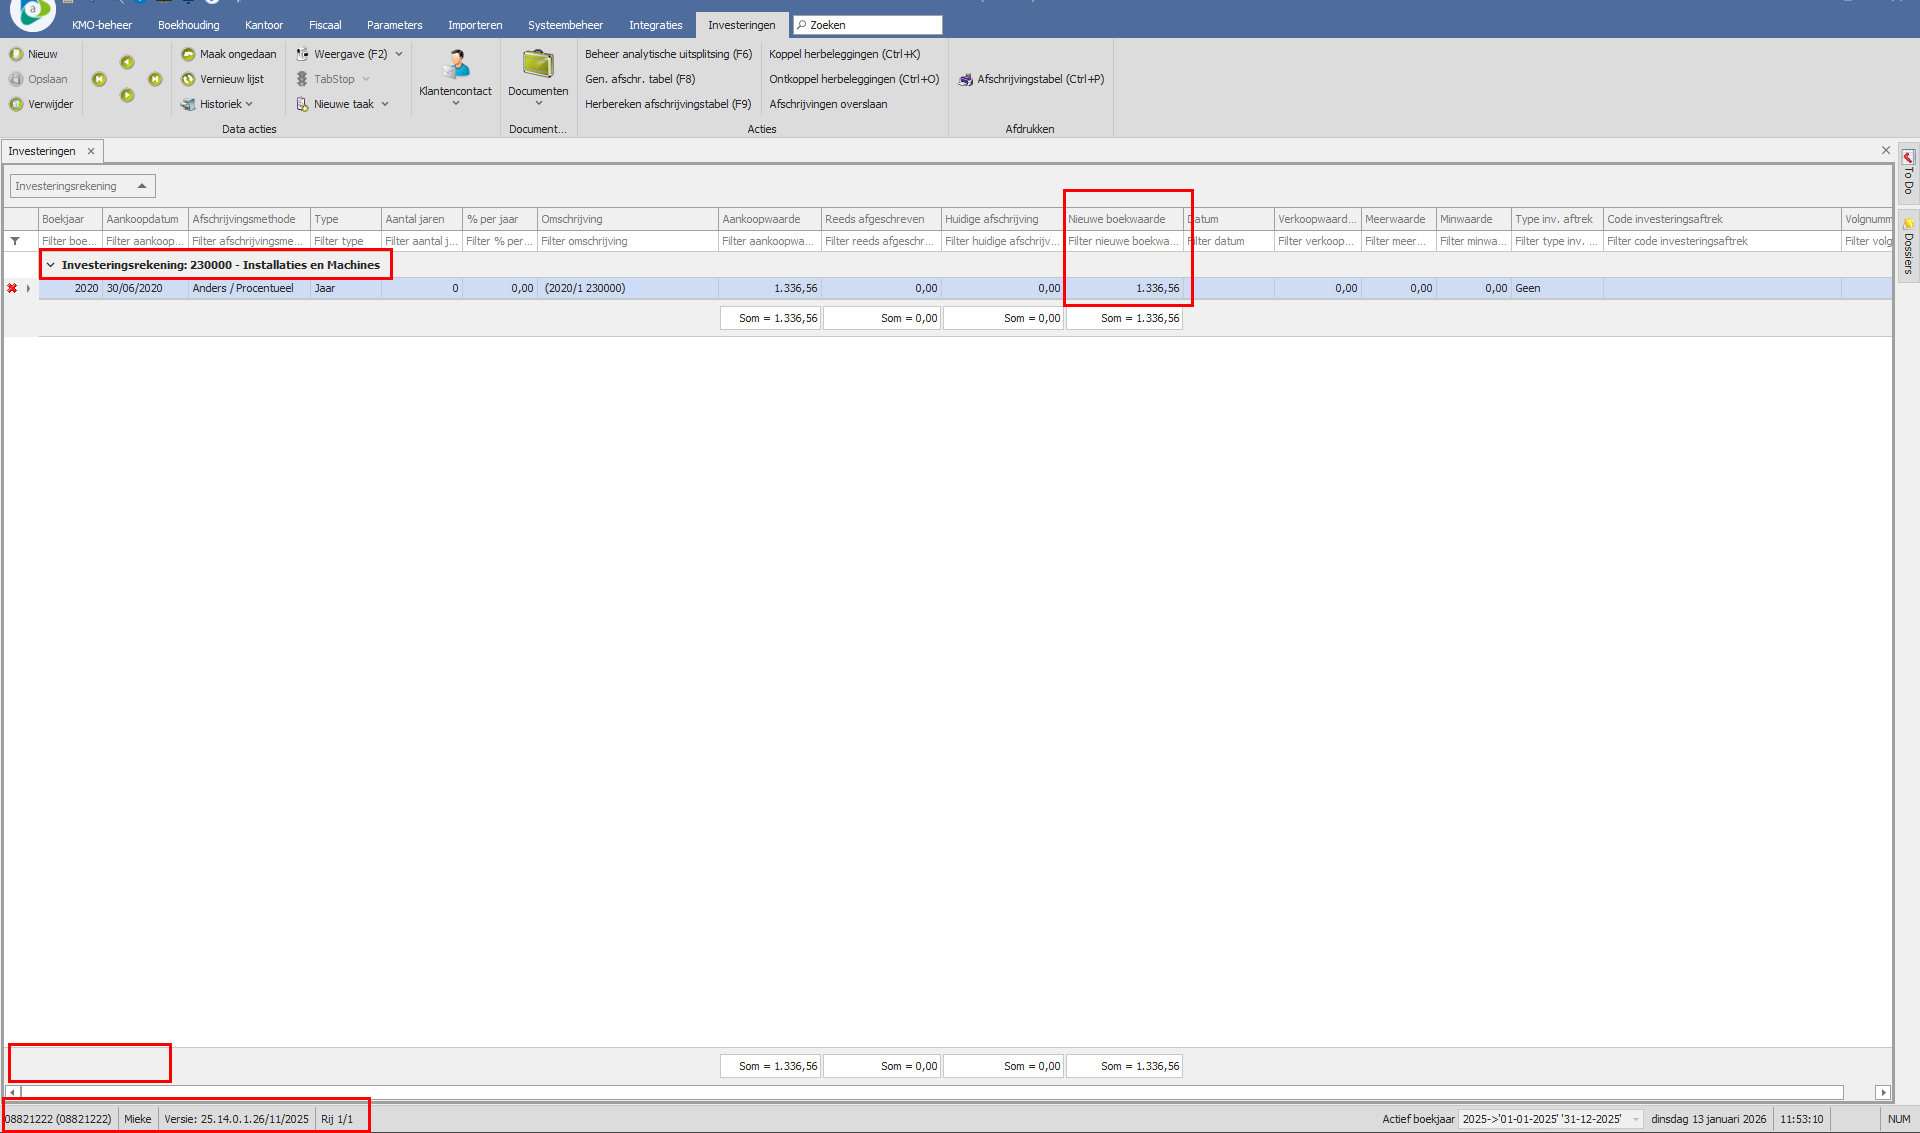Click the Nieuw record icon
The width and height of the screenshot is (1920, 1133).
(16, 54)
